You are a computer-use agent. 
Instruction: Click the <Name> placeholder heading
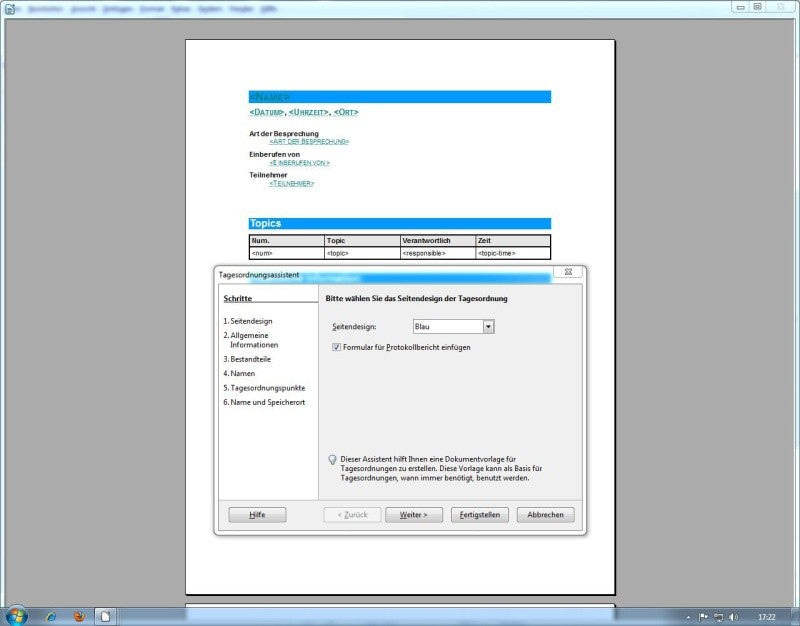[269, 97]
